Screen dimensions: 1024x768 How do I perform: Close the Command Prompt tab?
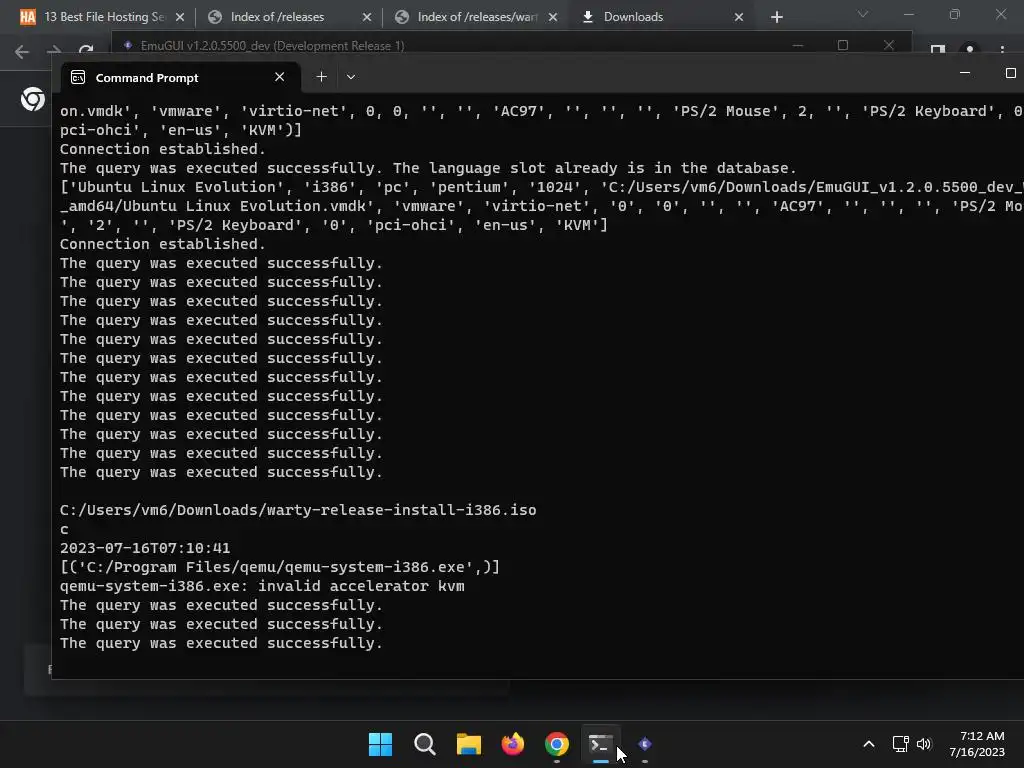pyautogui.click(x=280, y=77)
